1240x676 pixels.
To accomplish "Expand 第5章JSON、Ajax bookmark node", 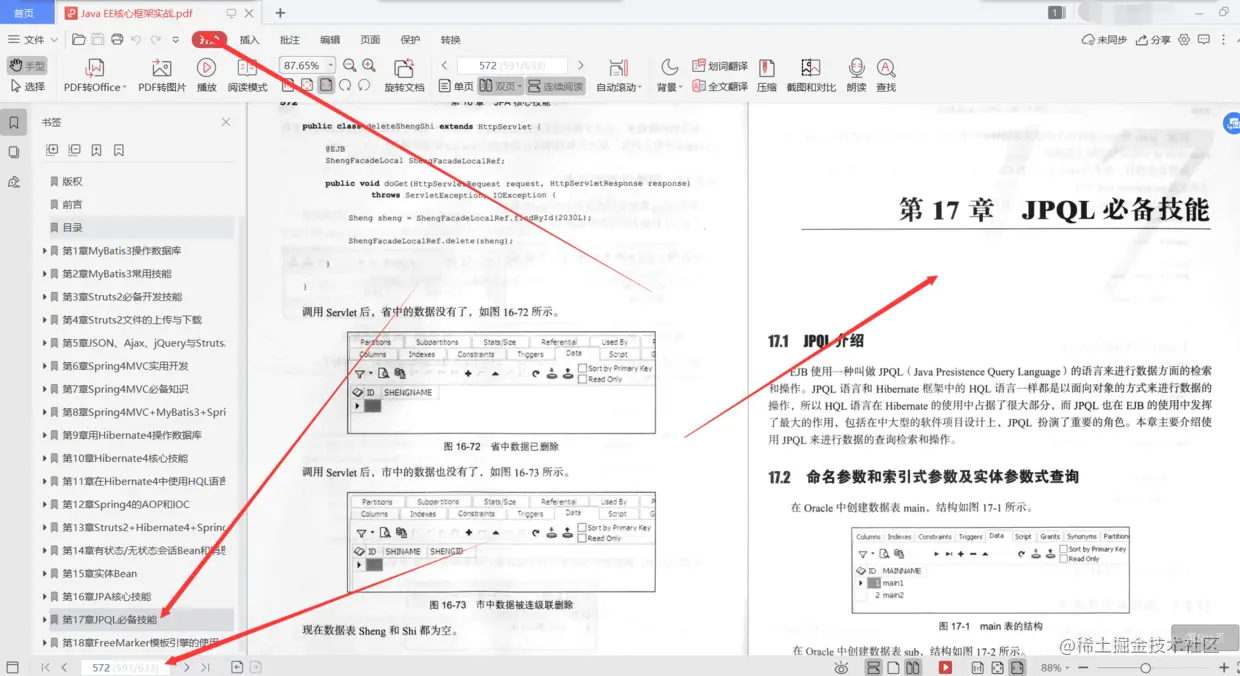I will click(45, 343).
